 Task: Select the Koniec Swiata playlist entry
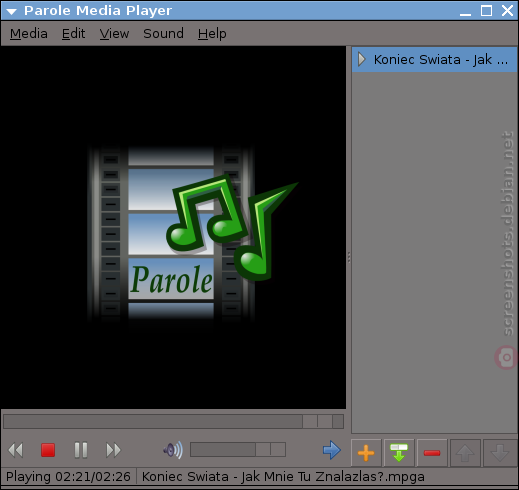[x=434, y=60]
